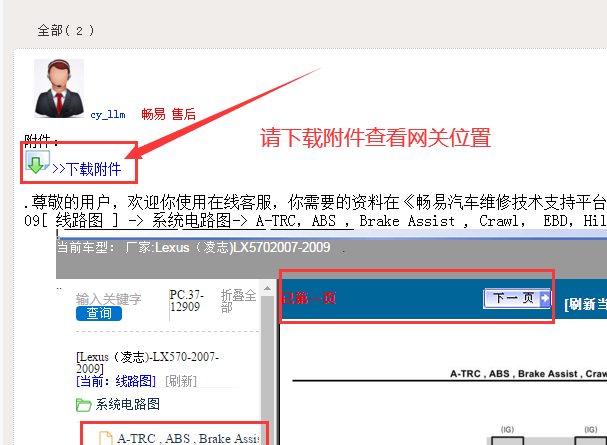Click the 当前车型 vehicle header text
Screen dimensions: 607x445
pos(194,247)
